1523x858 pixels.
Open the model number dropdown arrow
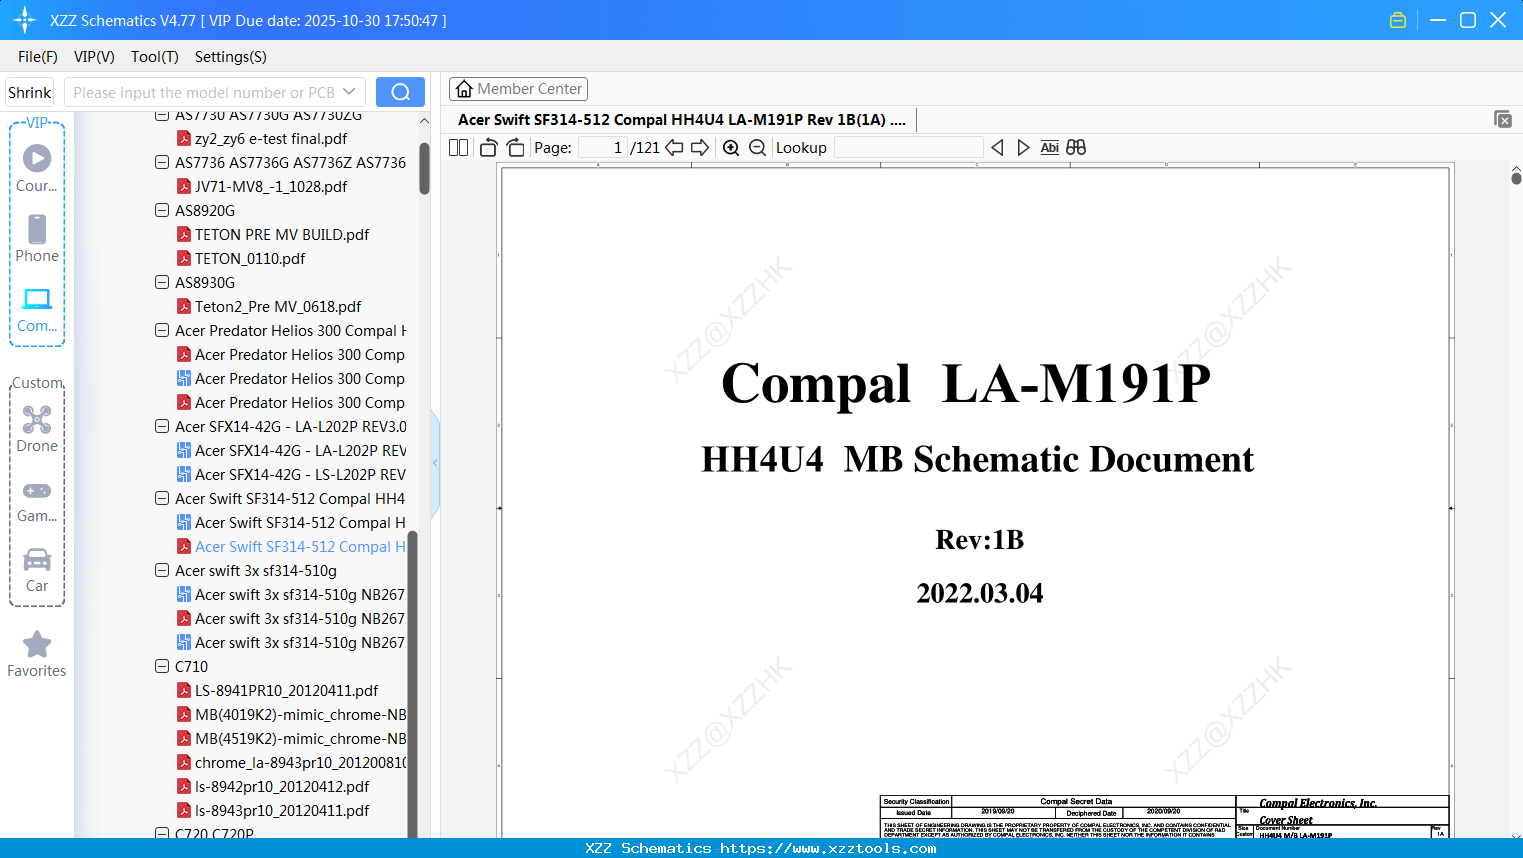(x=349, y=92)
